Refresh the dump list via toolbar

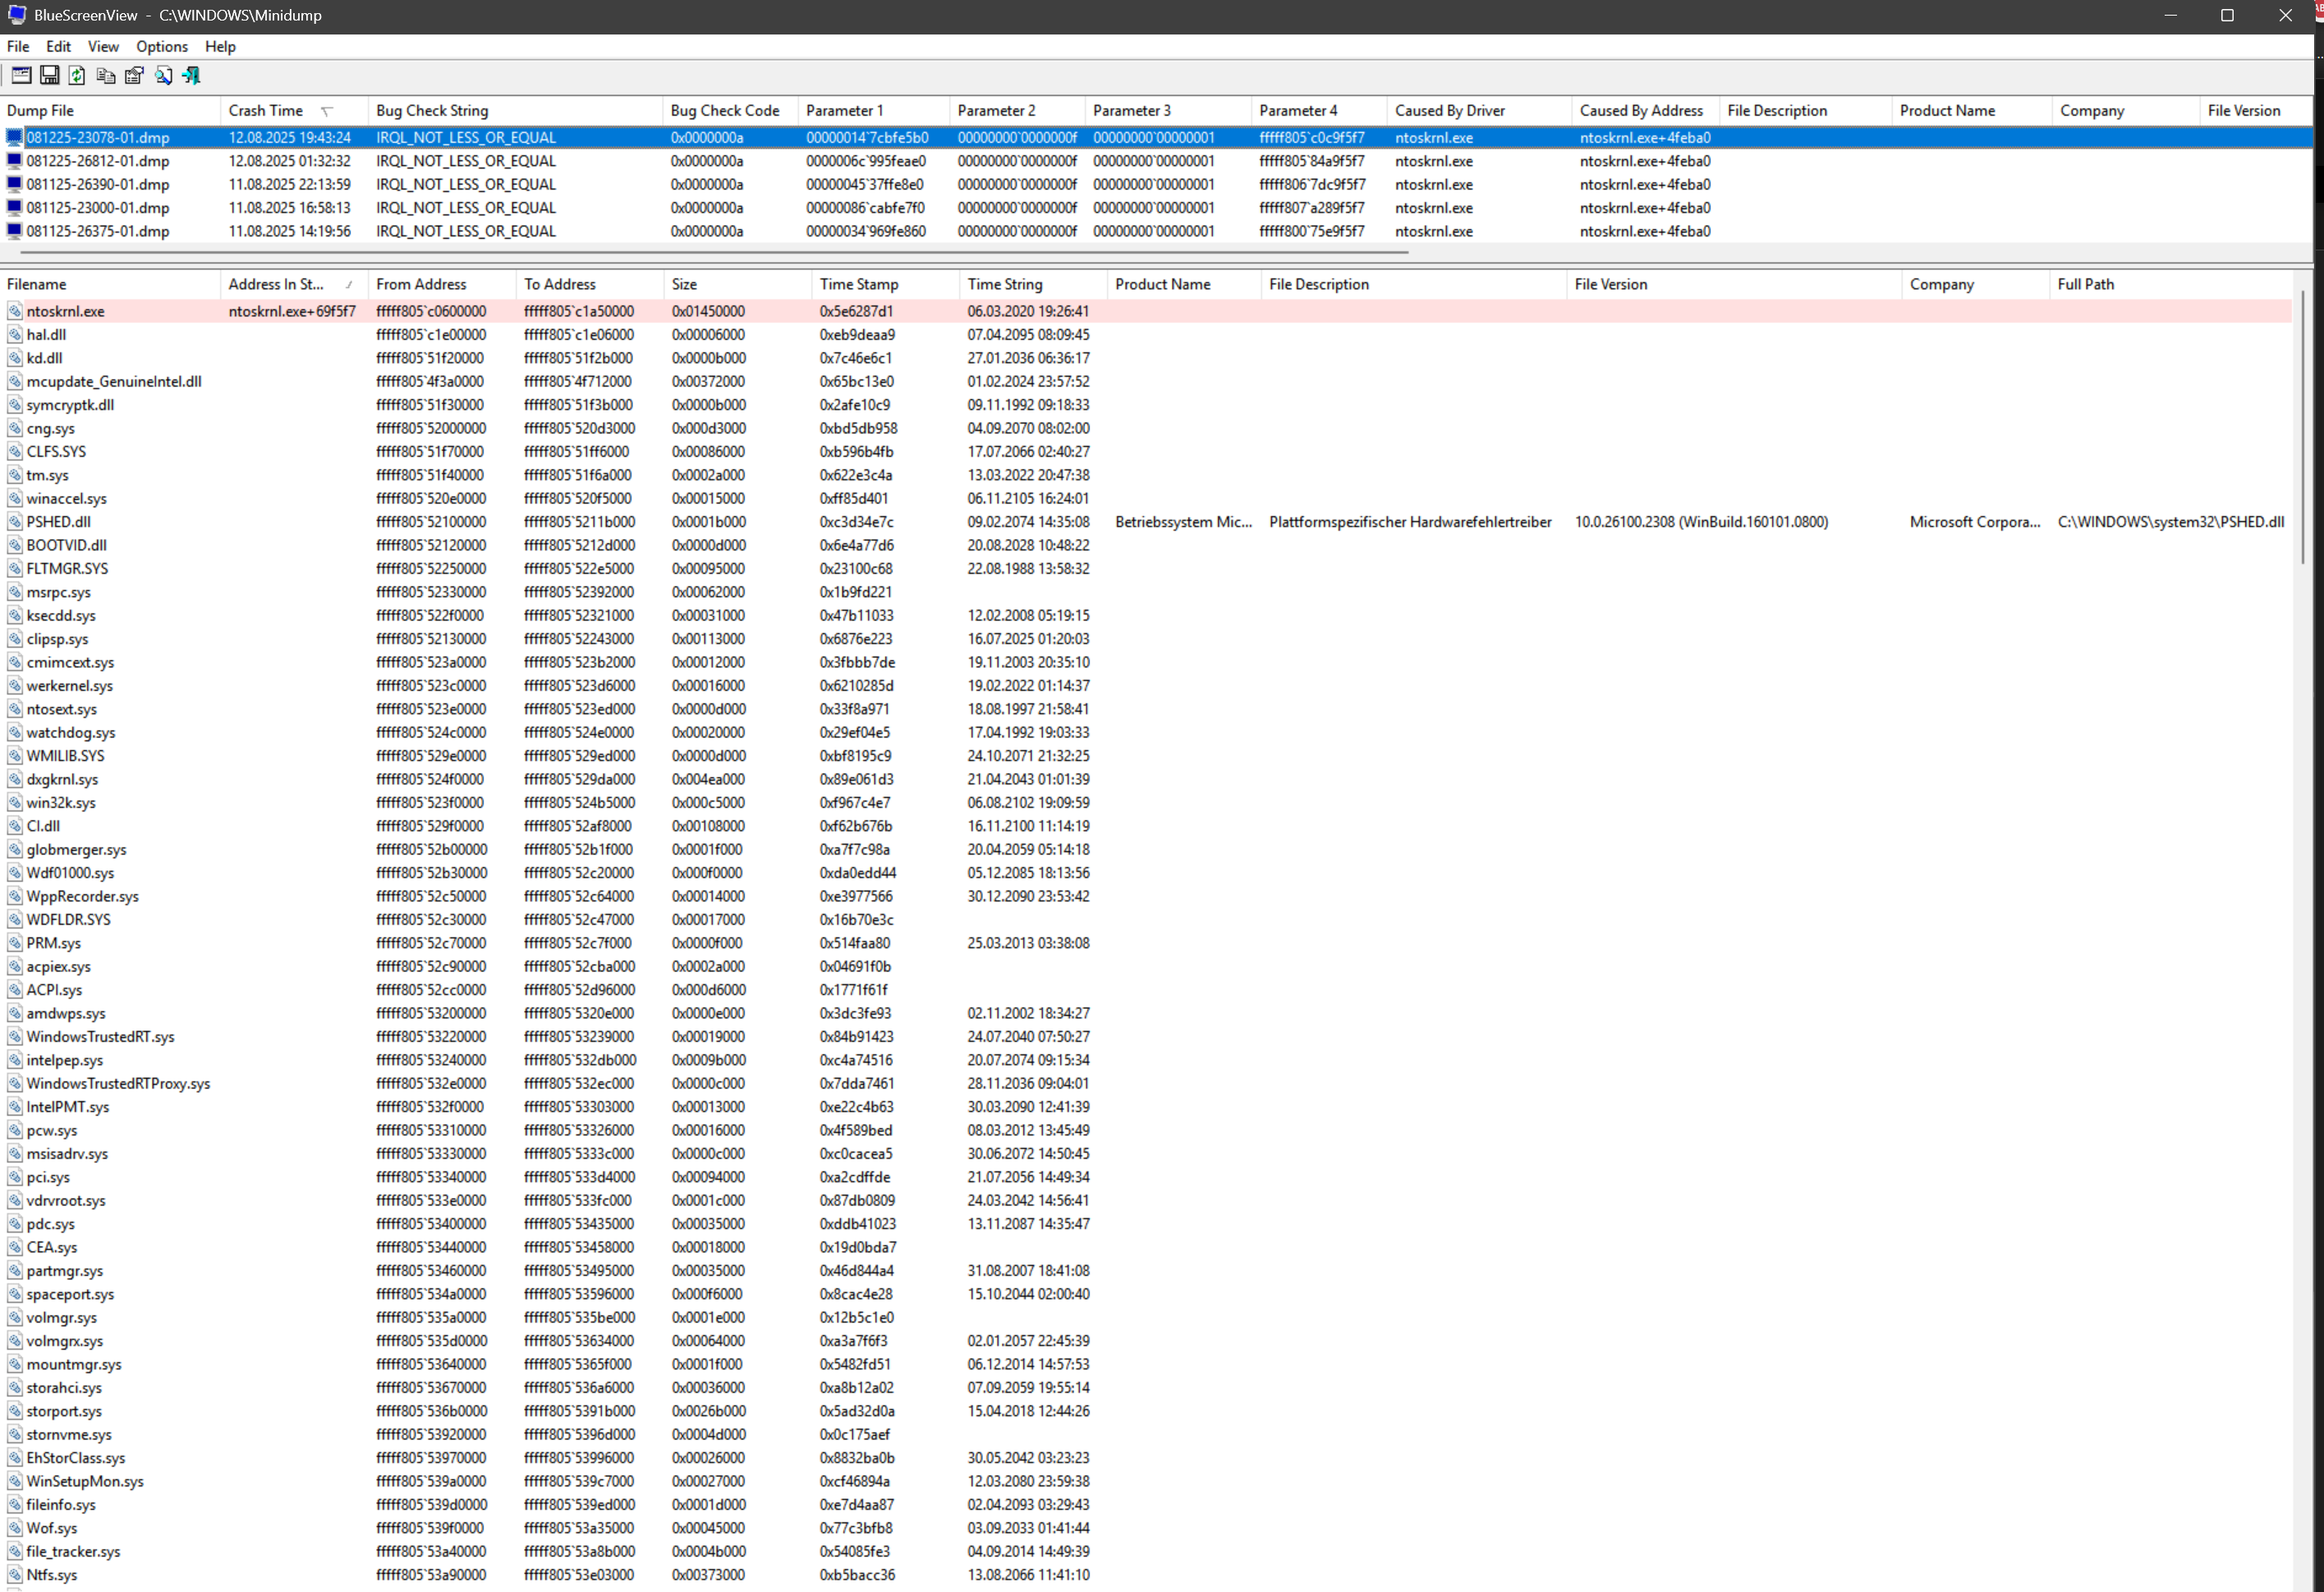pyautogui.click(x=77, y=75)
